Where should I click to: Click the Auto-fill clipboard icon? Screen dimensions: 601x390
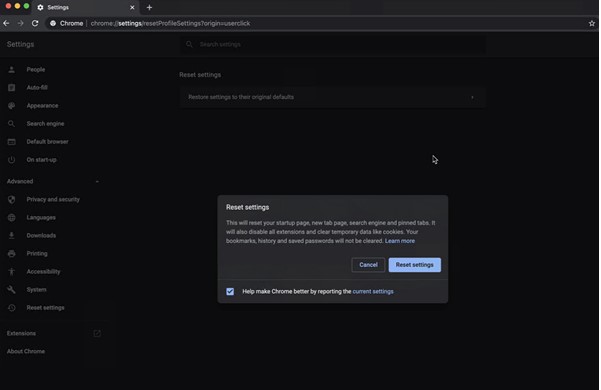tap(11, 87)
